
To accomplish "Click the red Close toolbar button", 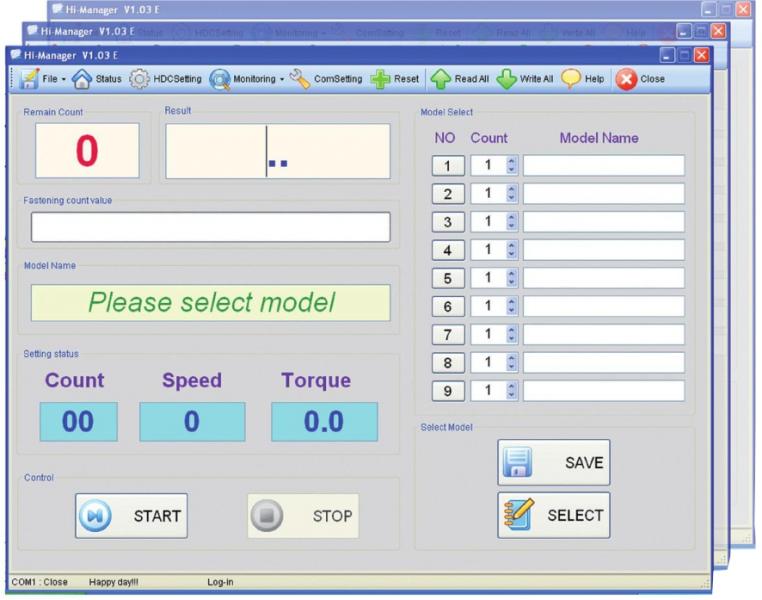I will tap(626, 79).
